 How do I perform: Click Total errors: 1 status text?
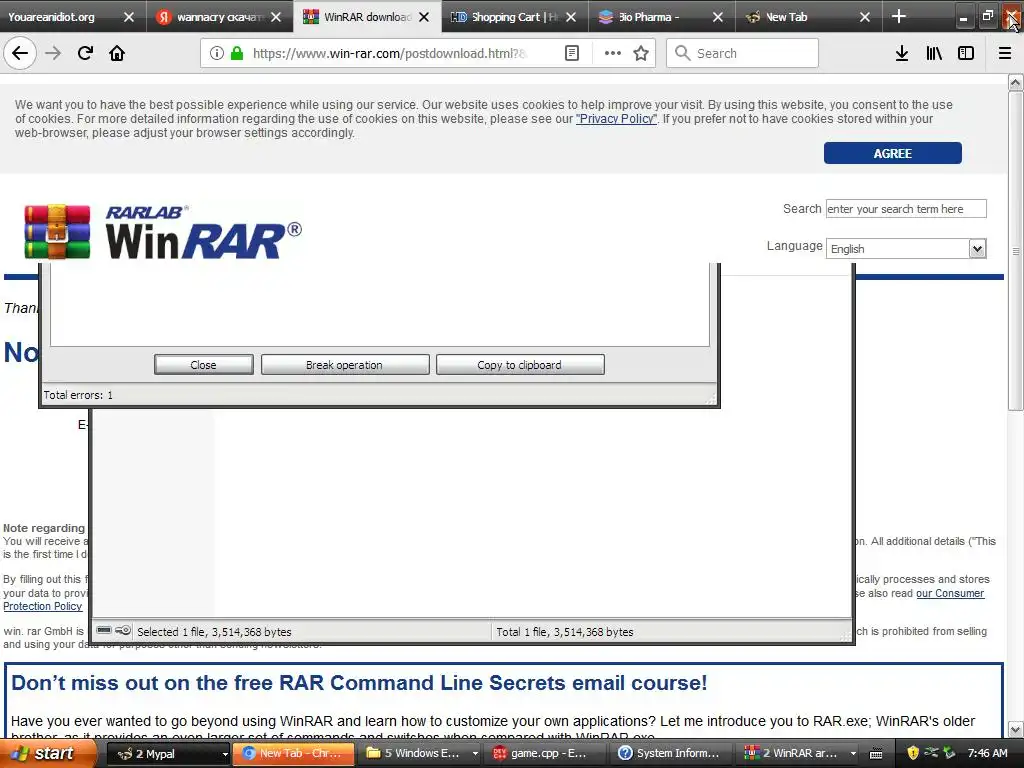tap(78, 395)
